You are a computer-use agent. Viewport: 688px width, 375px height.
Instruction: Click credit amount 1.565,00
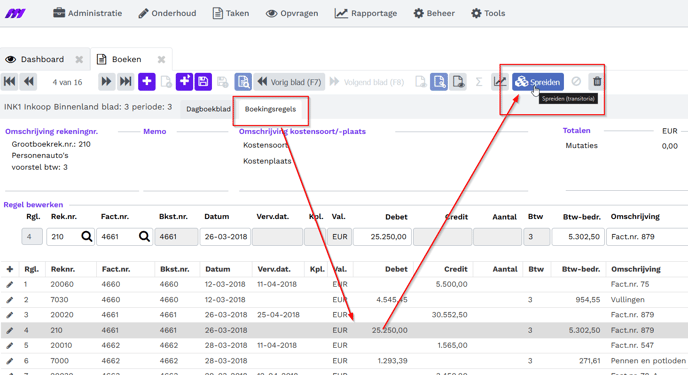pyautogui.click(x=452, y=346)
